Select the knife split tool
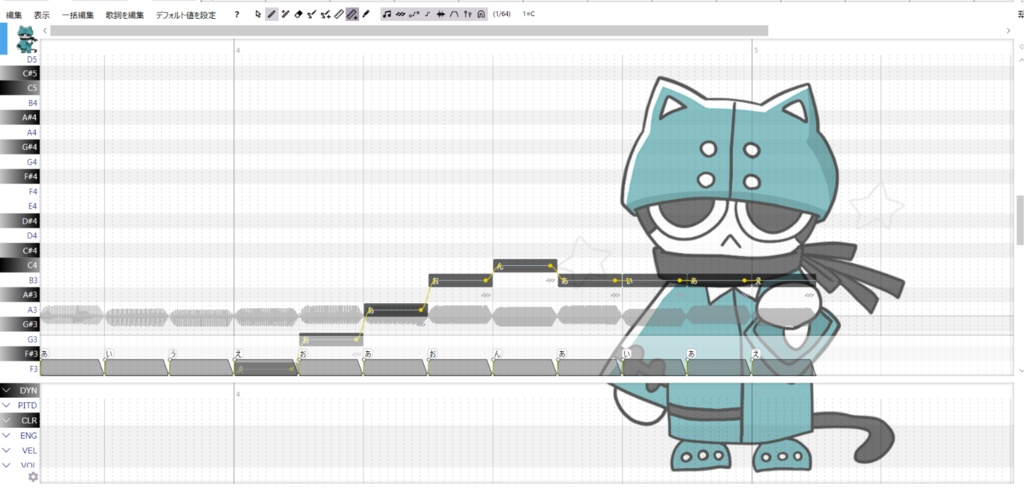 pos(338,14)
